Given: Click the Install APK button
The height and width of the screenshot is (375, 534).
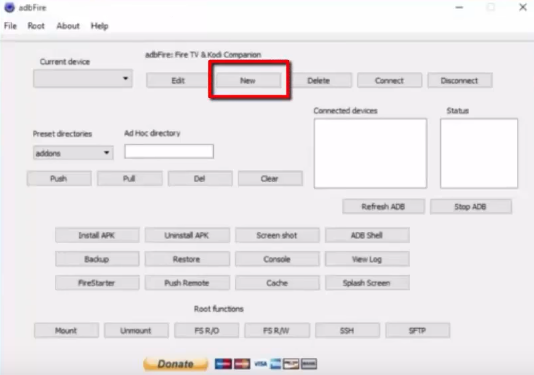Looking at the screenshot, I should click(x=97, y=235).
